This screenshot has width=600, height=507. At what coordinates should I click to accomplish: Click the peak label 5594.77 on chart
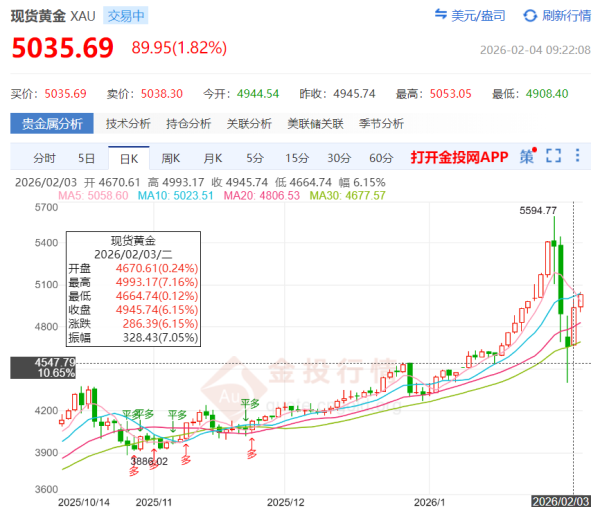pos(538,210)
